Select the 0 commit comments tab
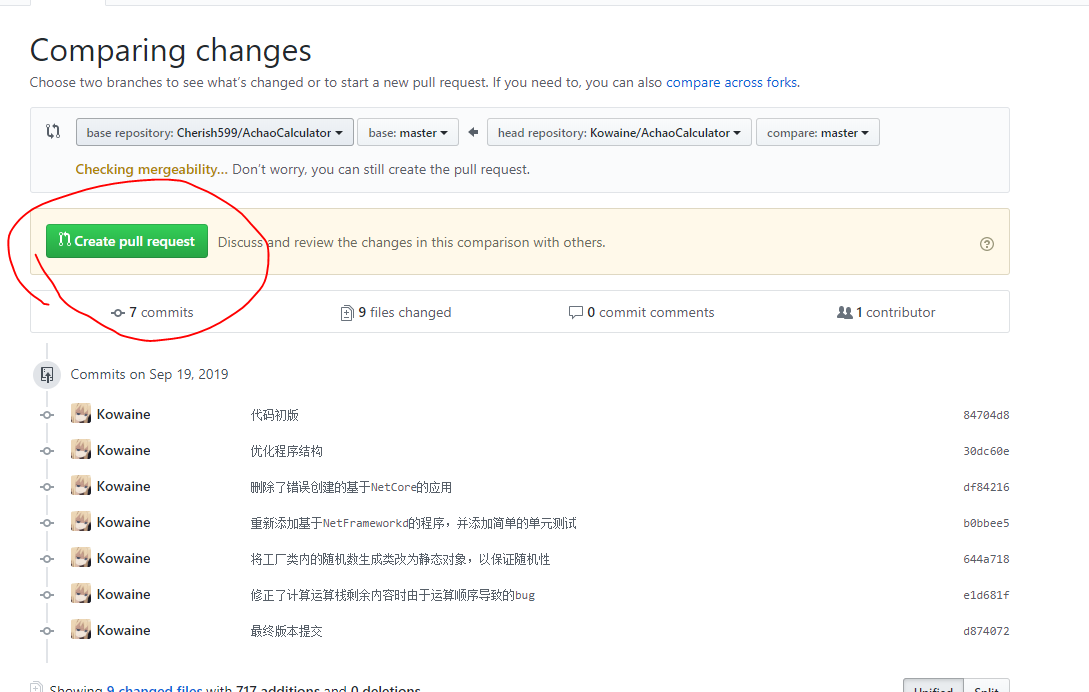 (x=641, y=313)
